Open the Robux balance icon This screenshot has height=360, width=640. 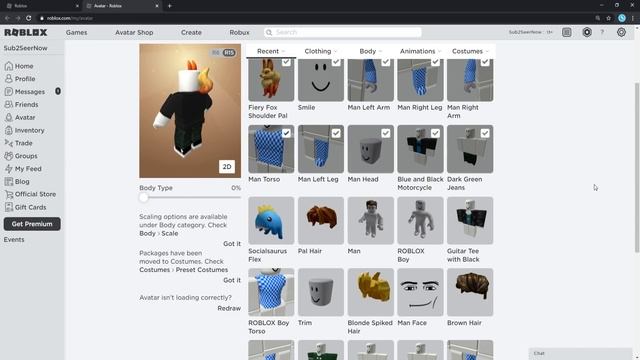point(587,32)
